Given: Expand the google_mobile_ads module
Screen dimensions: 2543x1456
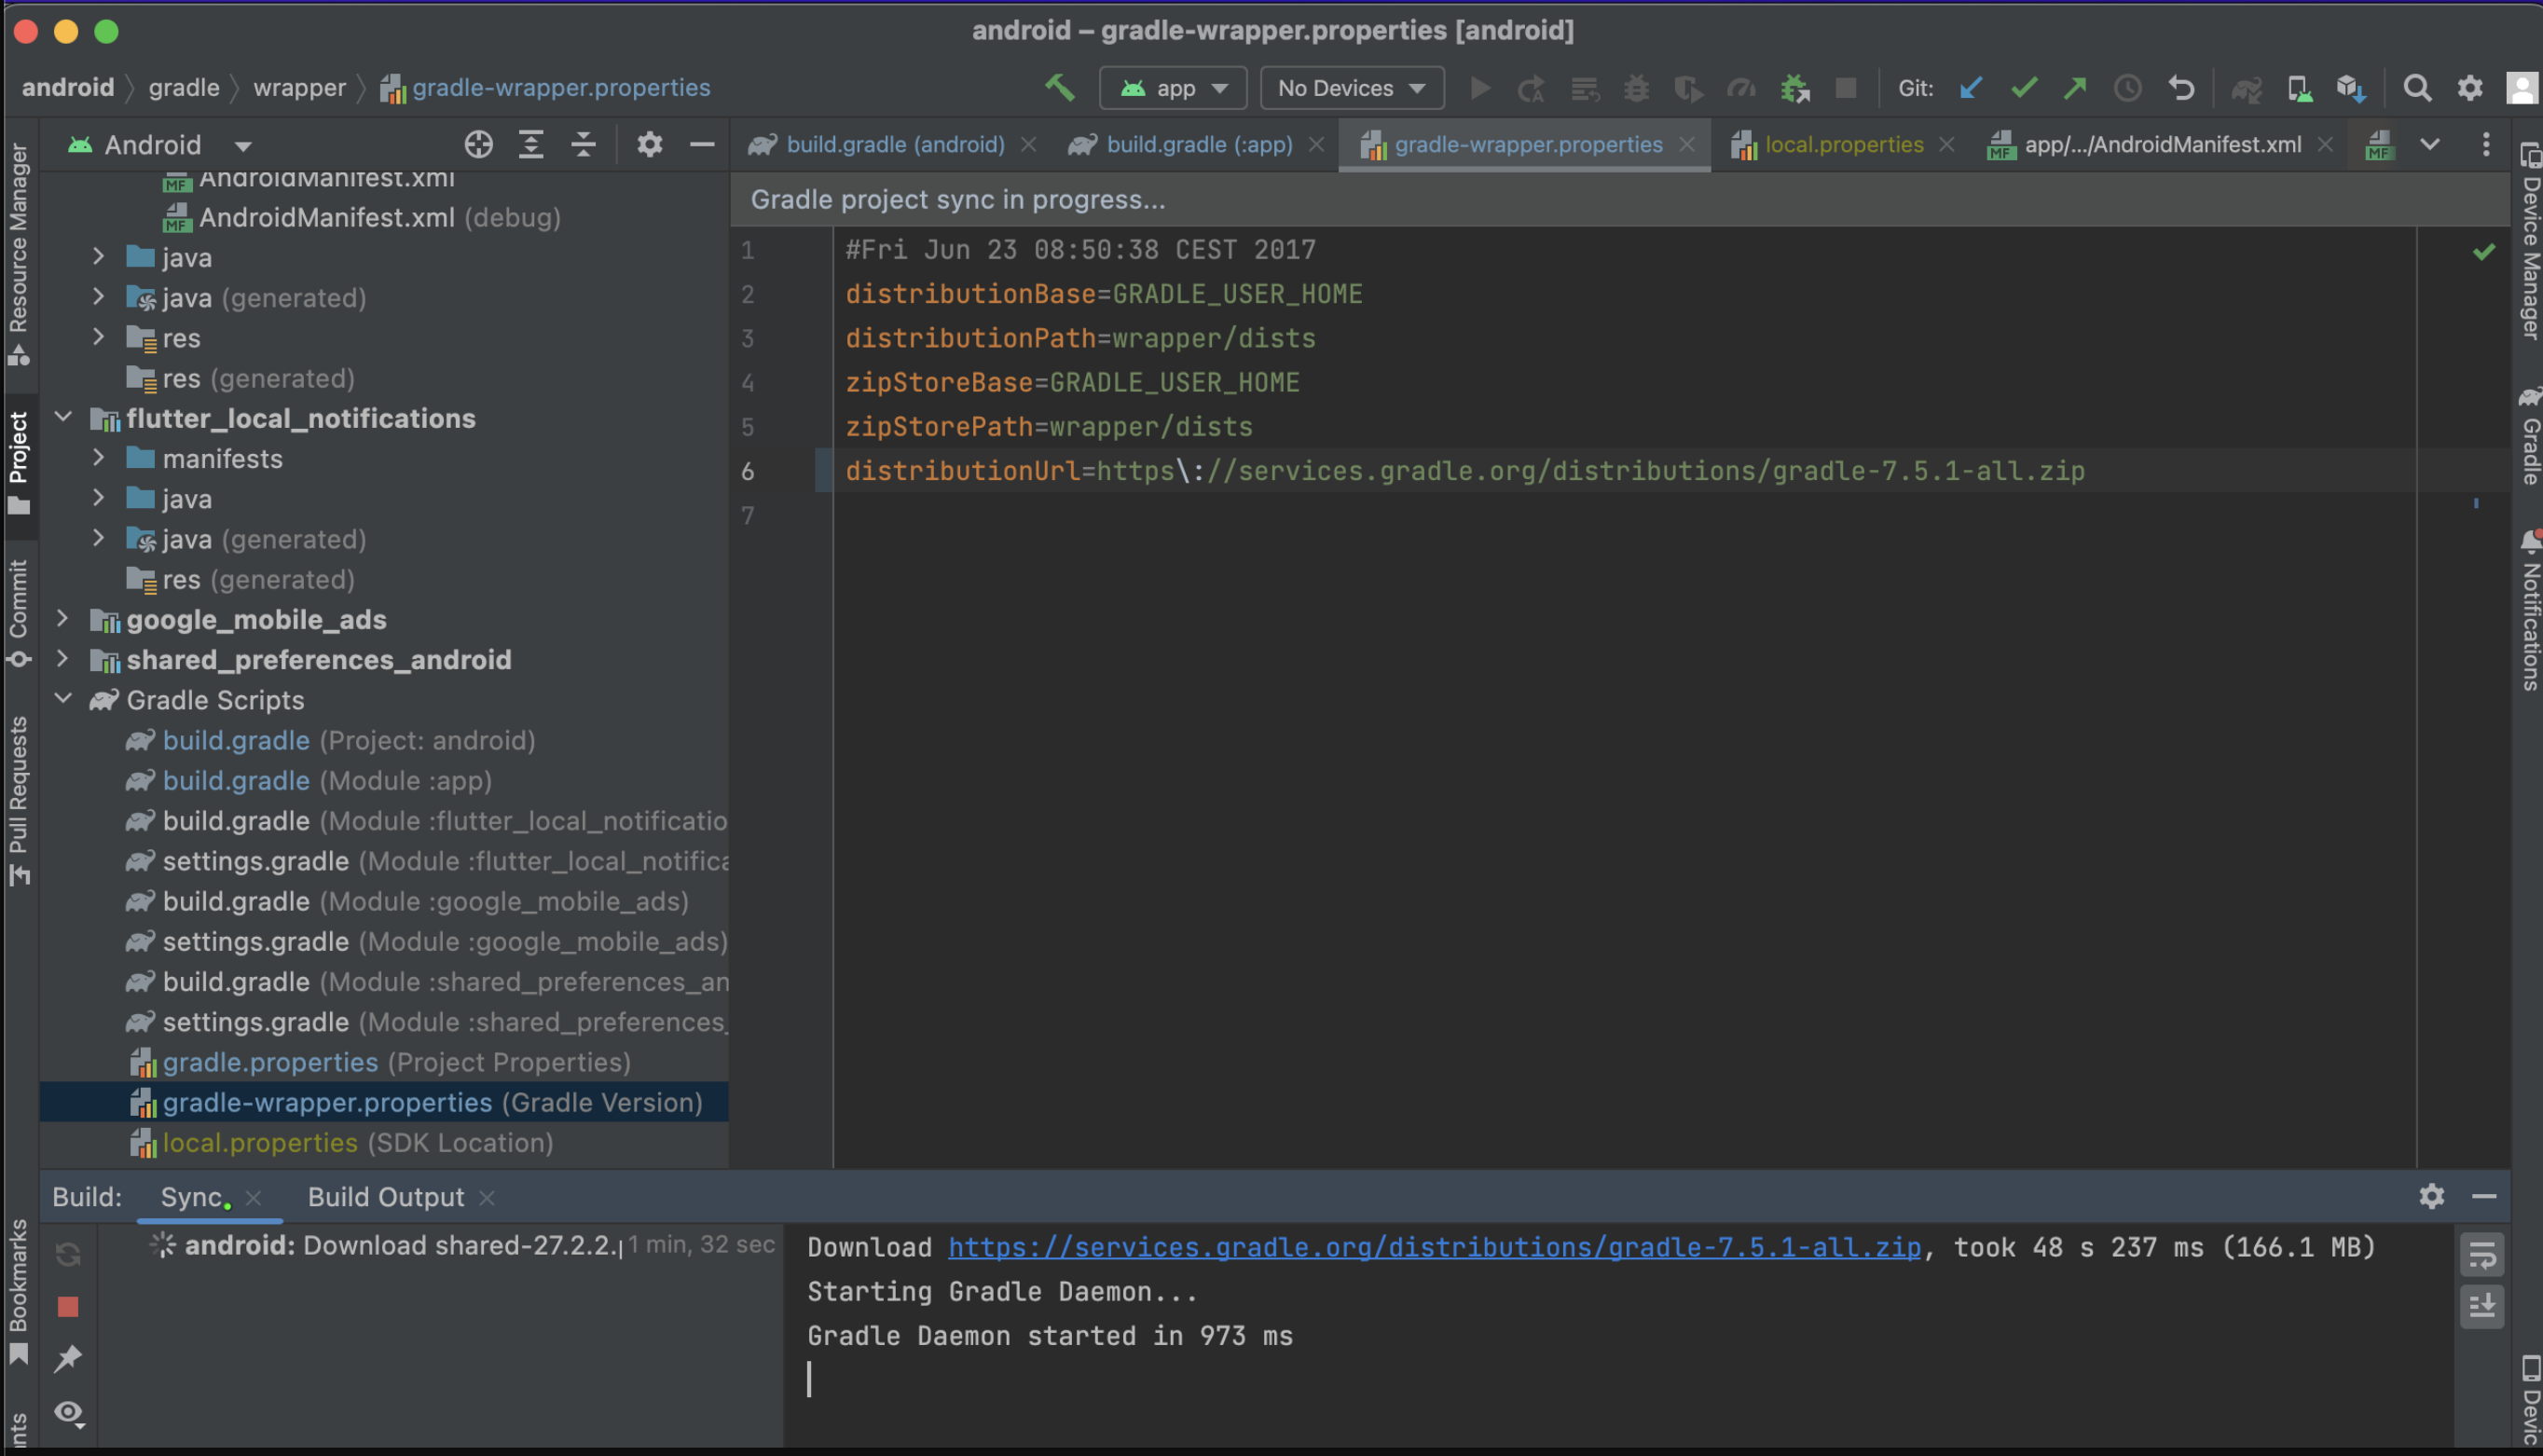Looking at the screenshot, I should [x=63, y=619].
